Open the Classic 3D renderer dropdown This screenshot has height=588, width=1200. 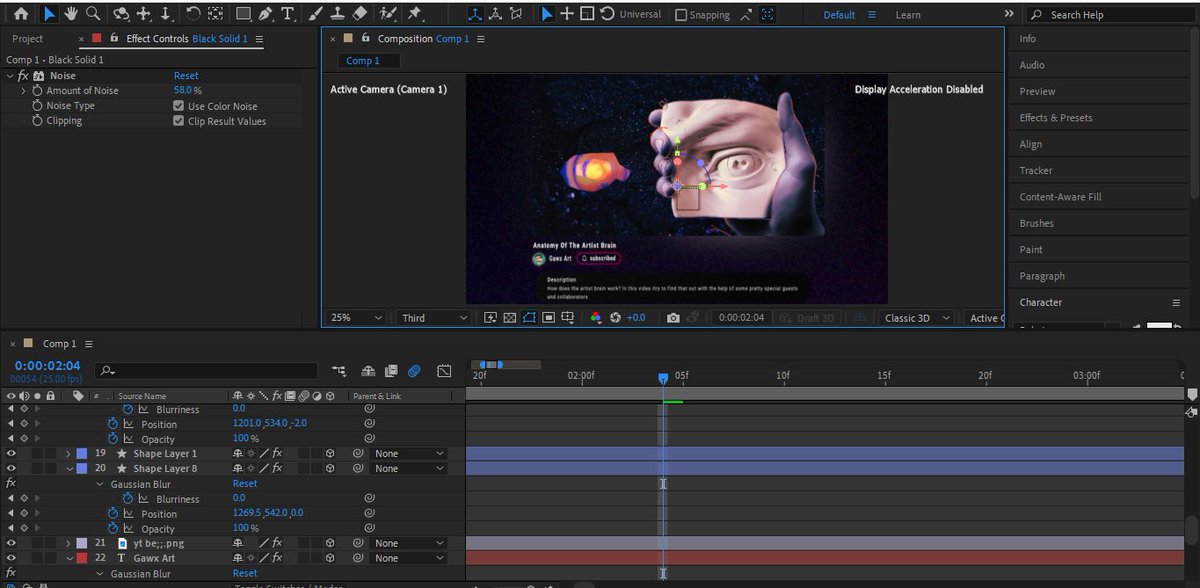pos(913,317)
